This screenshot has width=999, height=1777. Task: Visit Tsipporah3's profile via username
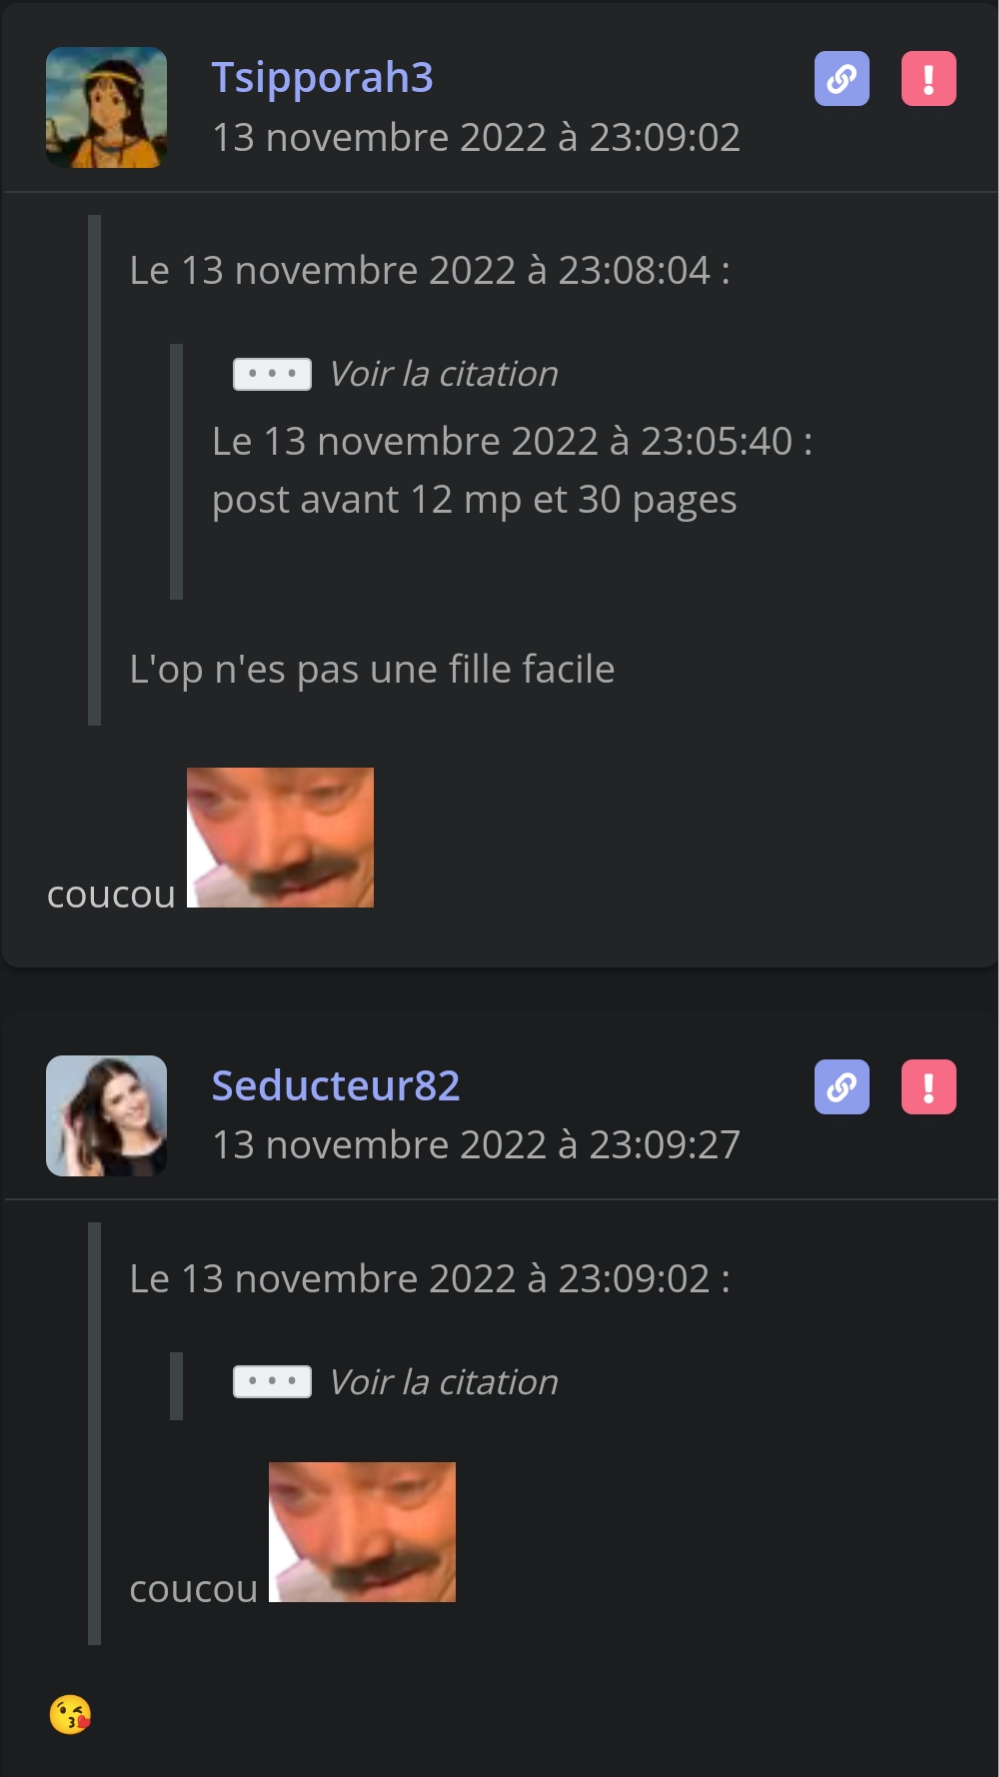(x=322, y=77)
